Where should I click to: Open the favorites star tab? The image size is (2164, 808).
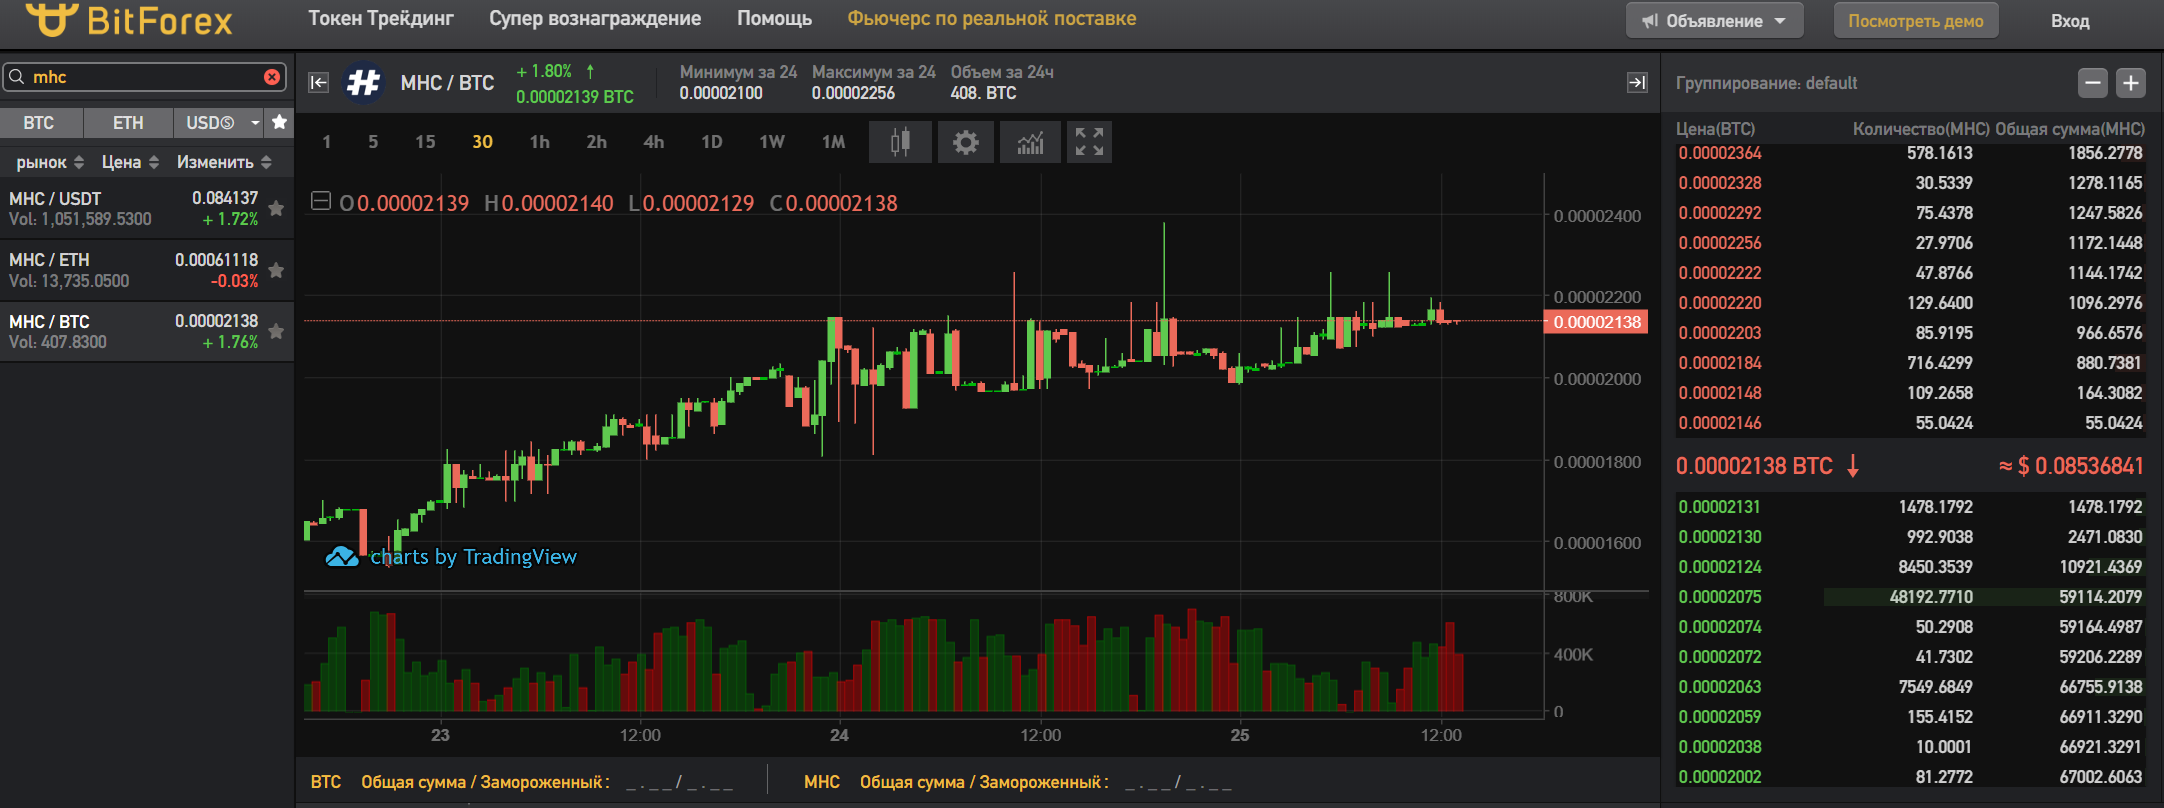click(279, 122)
